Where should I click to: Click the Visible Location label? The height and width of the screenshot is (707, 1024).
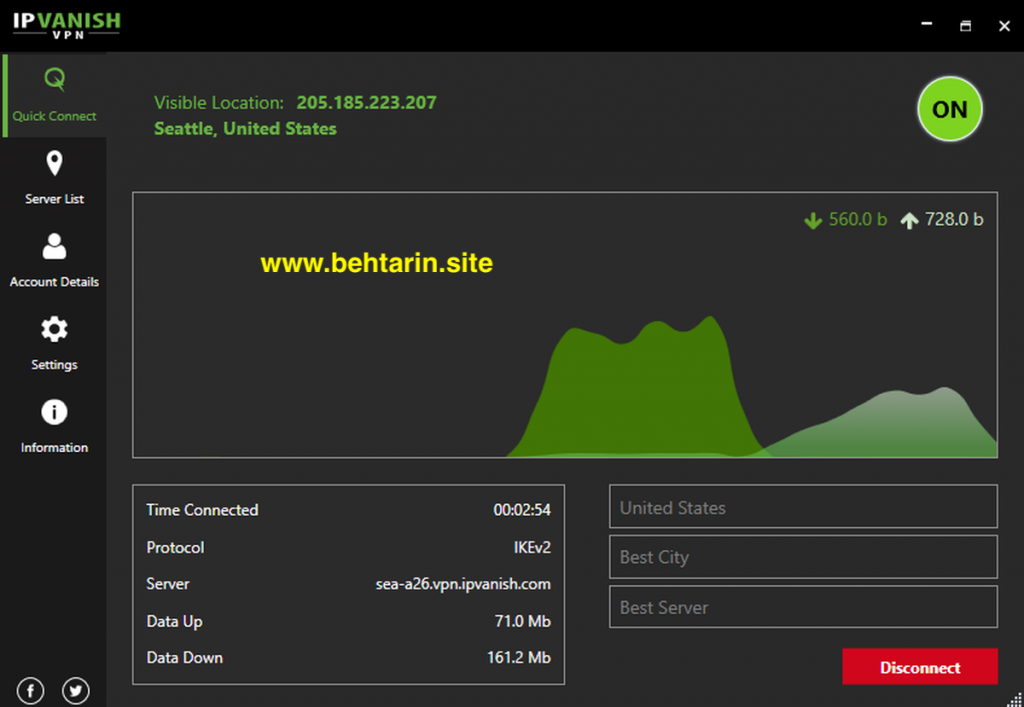(219, 102)
